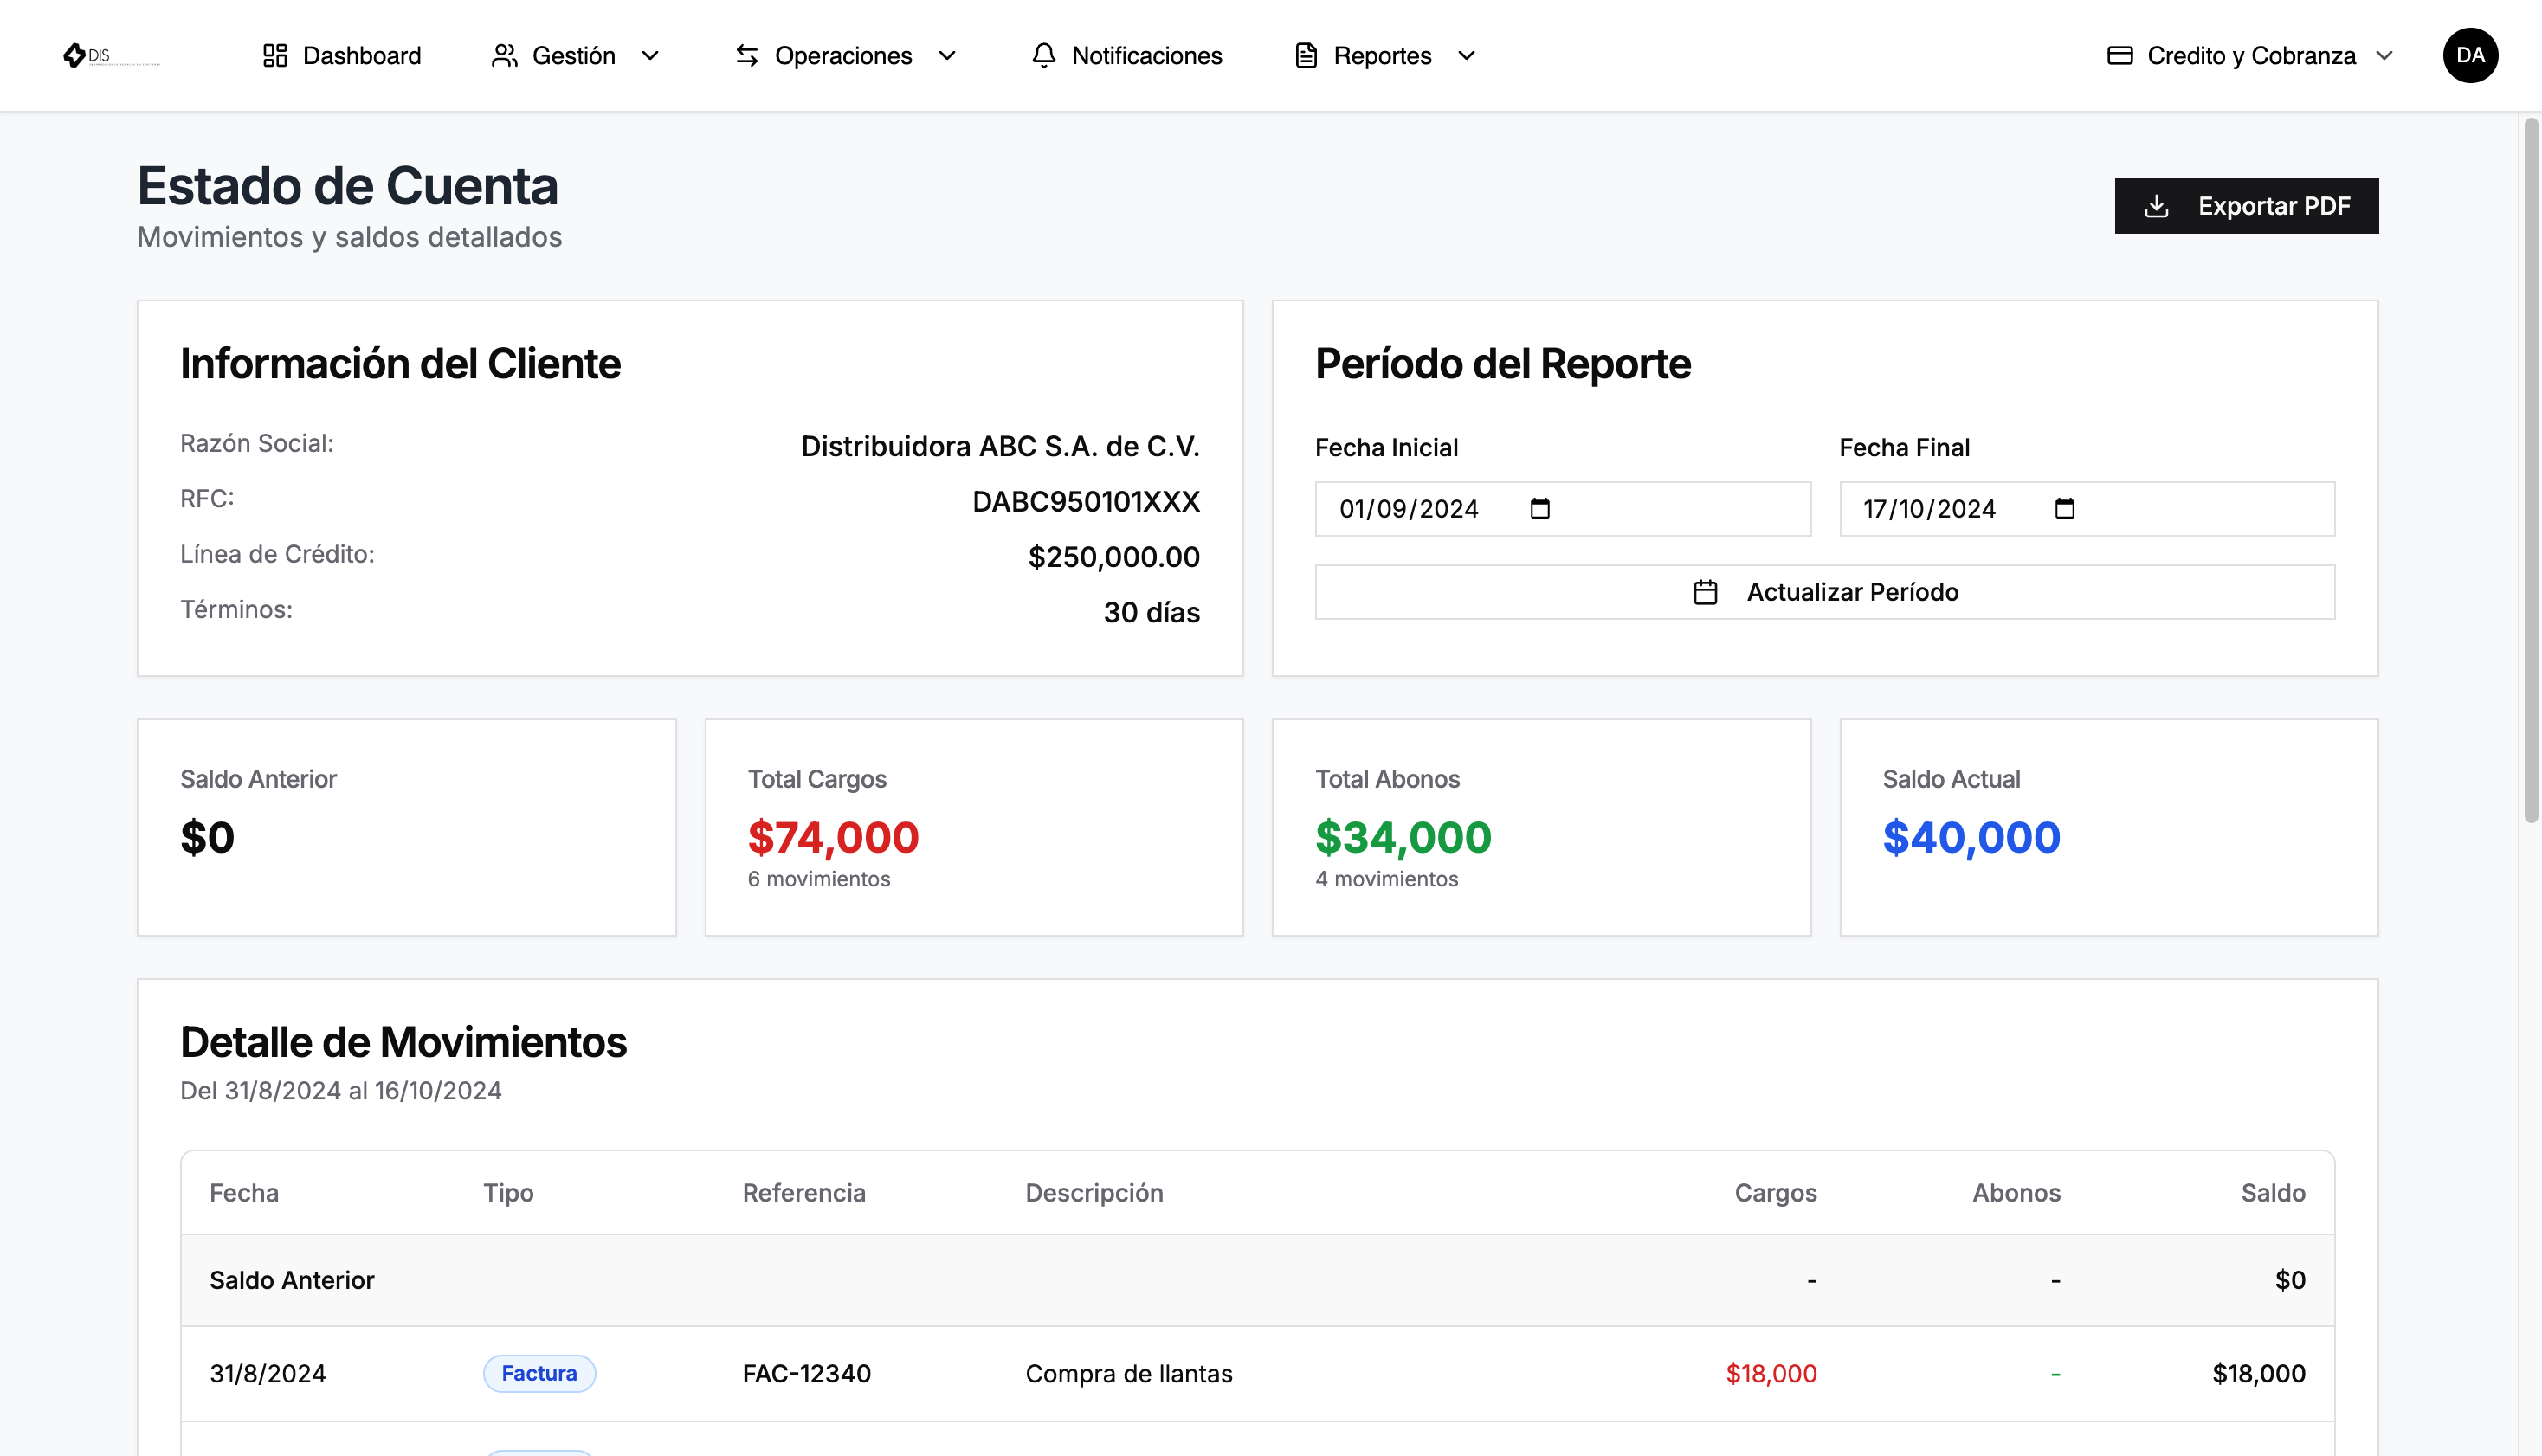
Task: Expand the Reportes dropdown chevron
Action: coord(1466,55)
